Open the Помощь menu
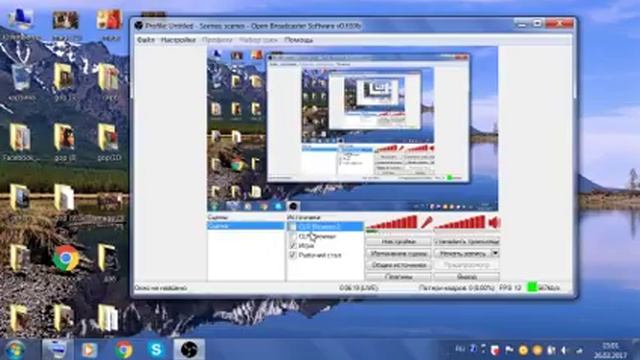The image size is (640, 360). tap(298, 40)
